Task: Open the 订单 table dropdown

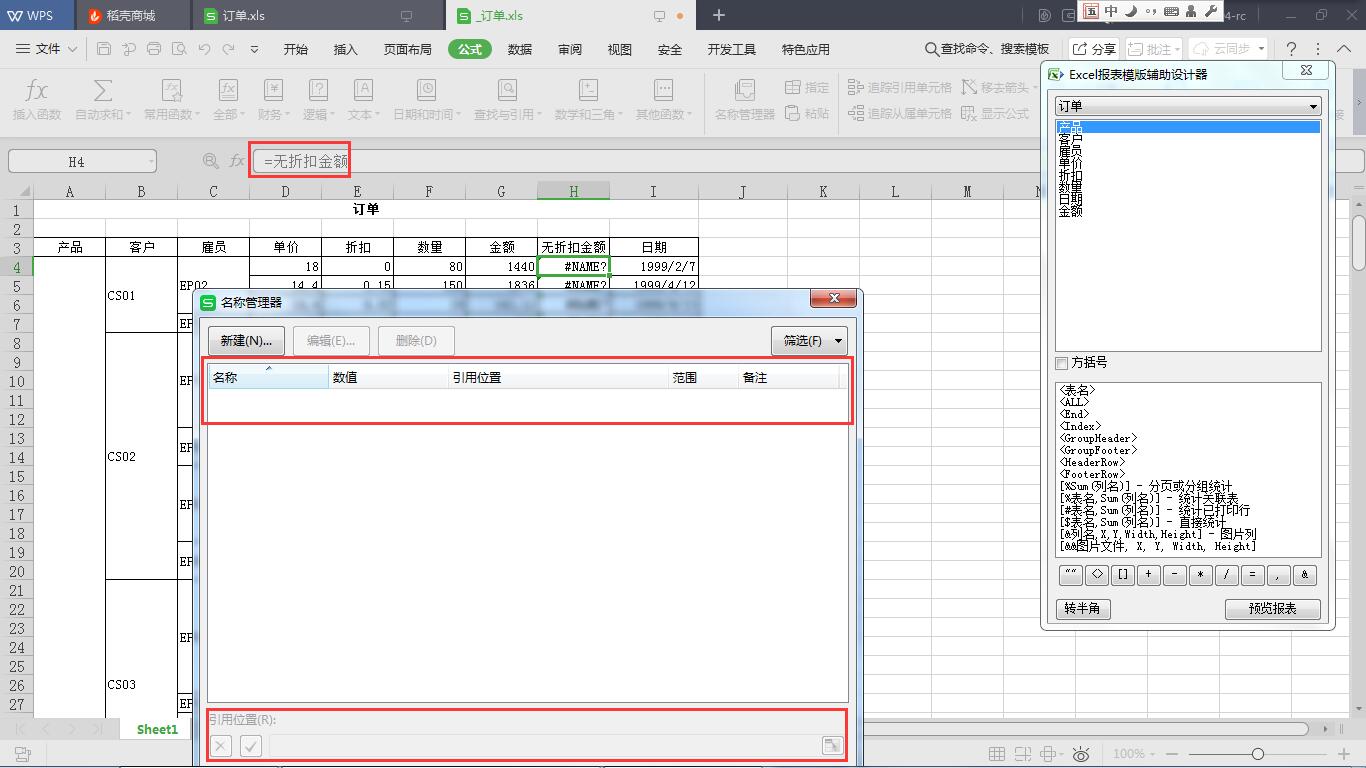Action: tap(1188, 106)
